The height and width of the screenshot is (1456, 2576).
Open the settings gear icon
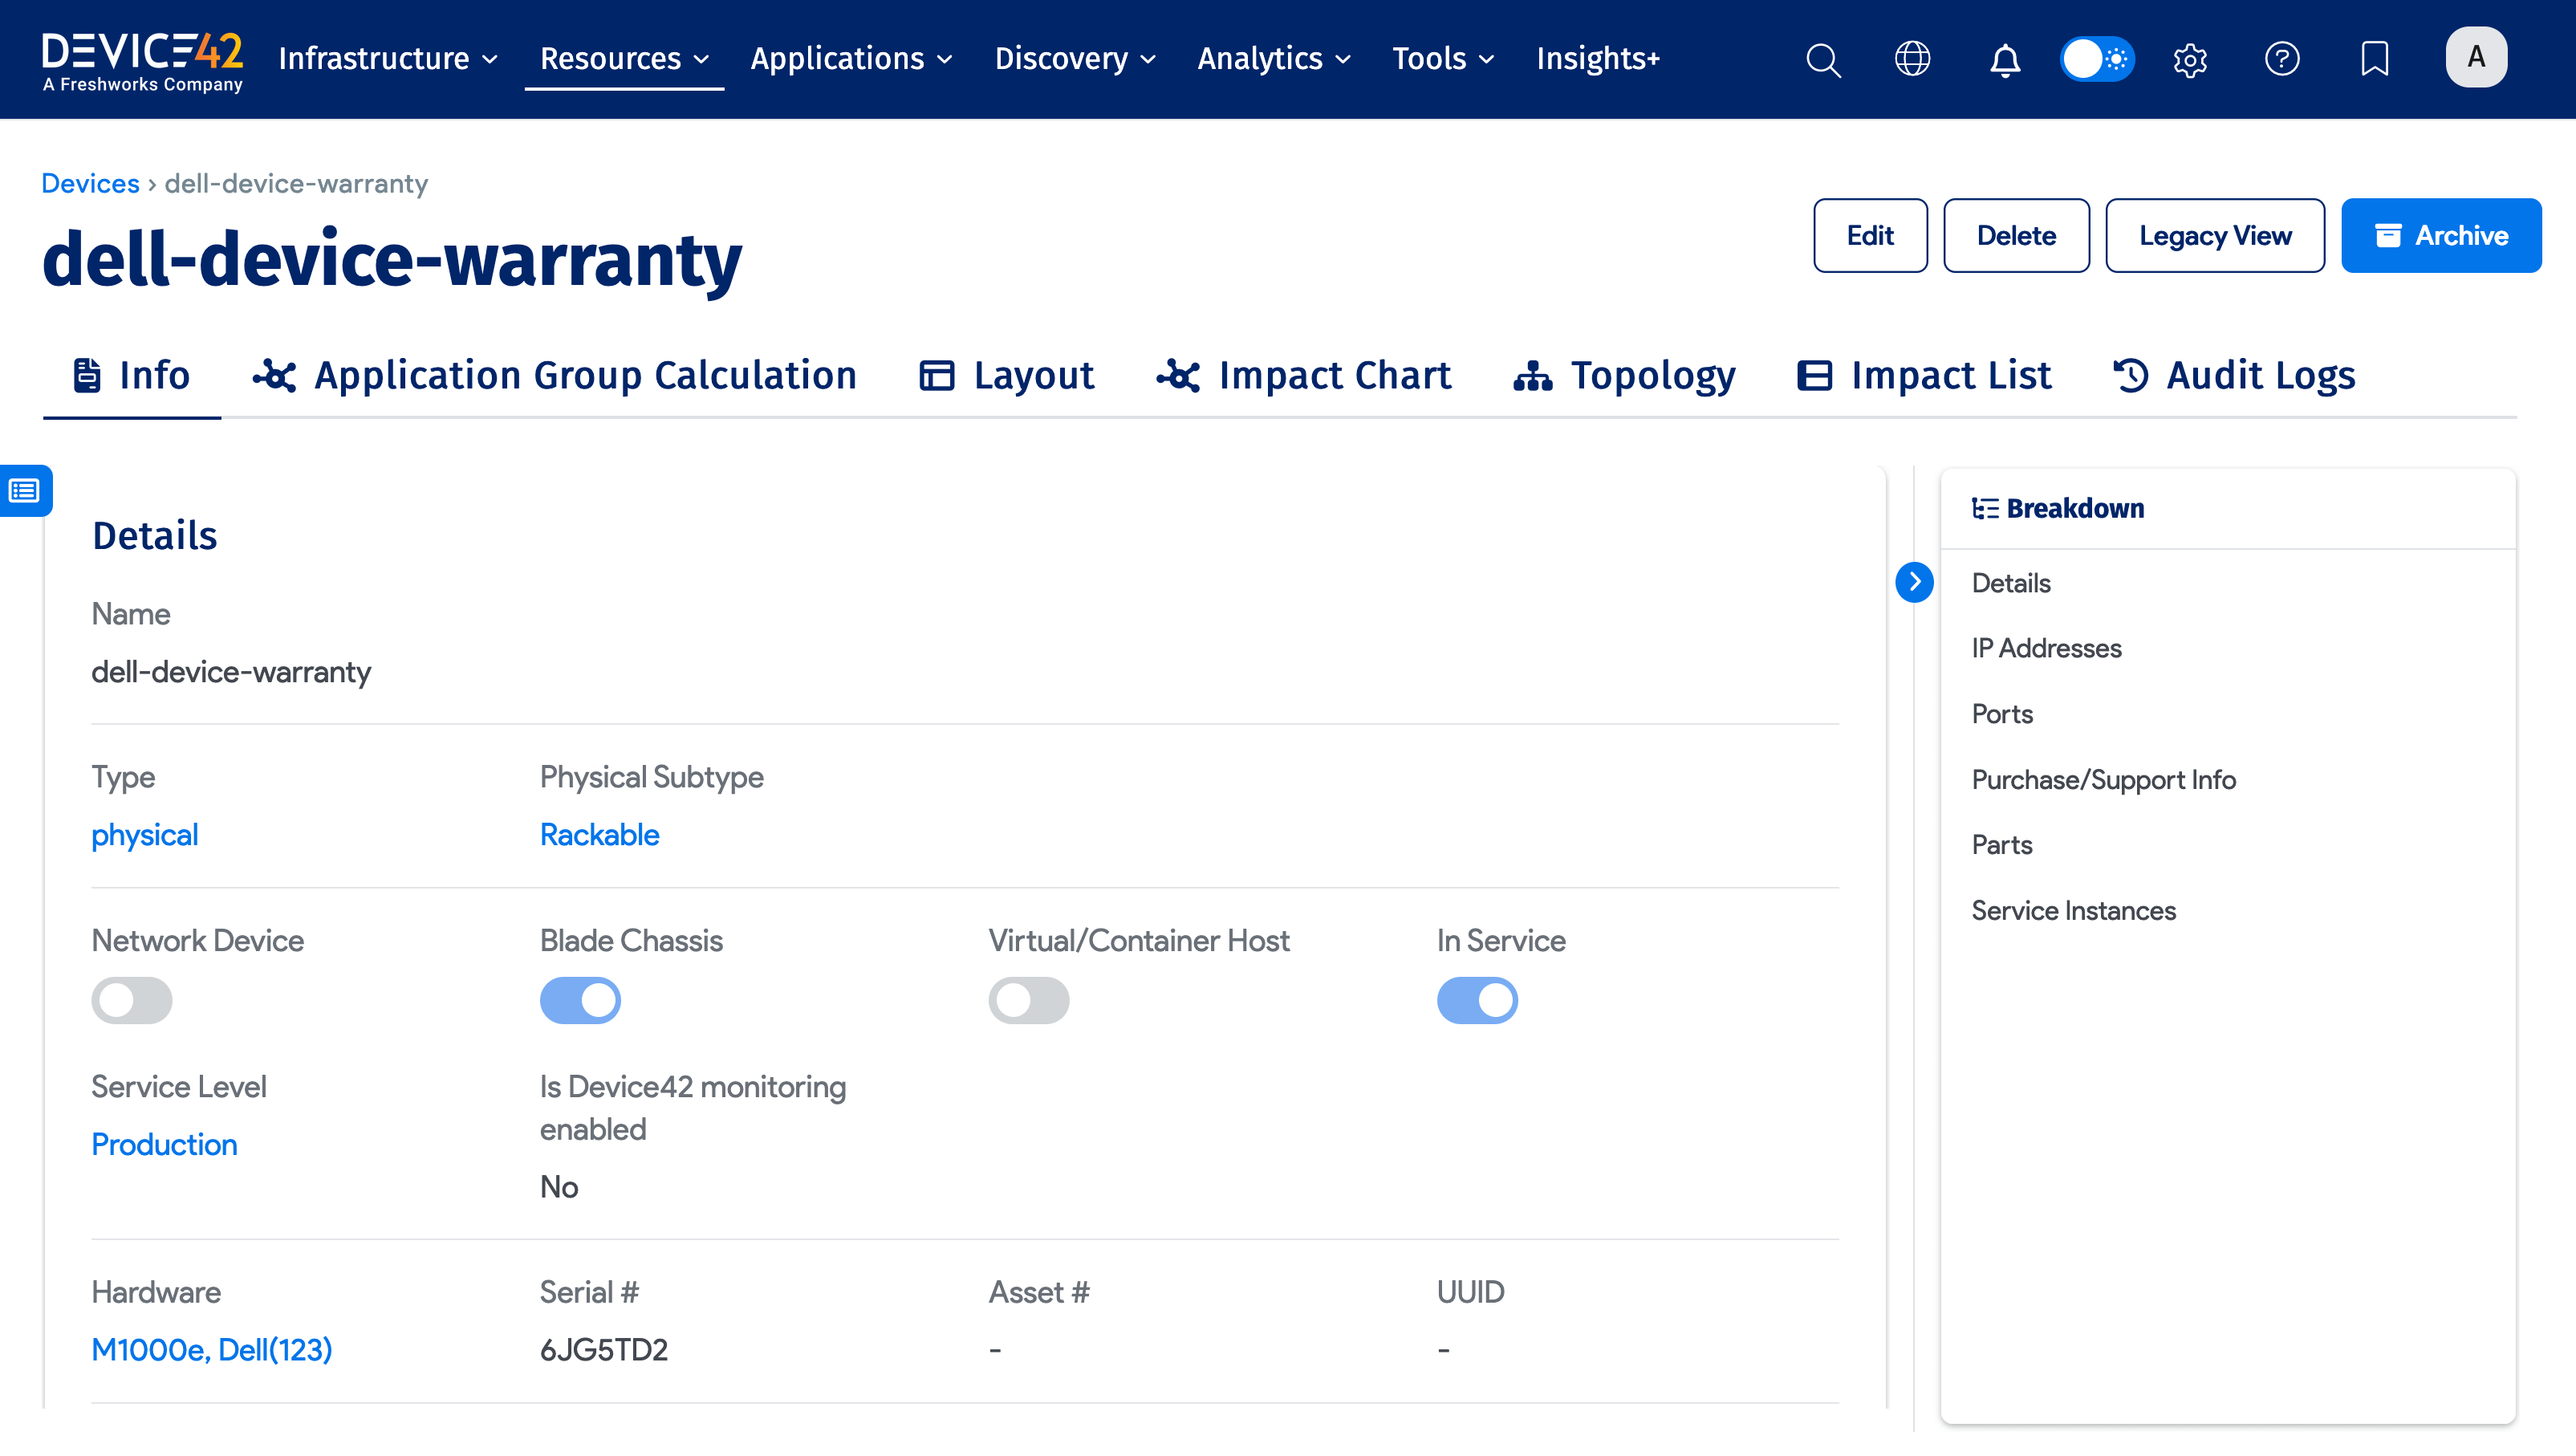coord(2190,60)
